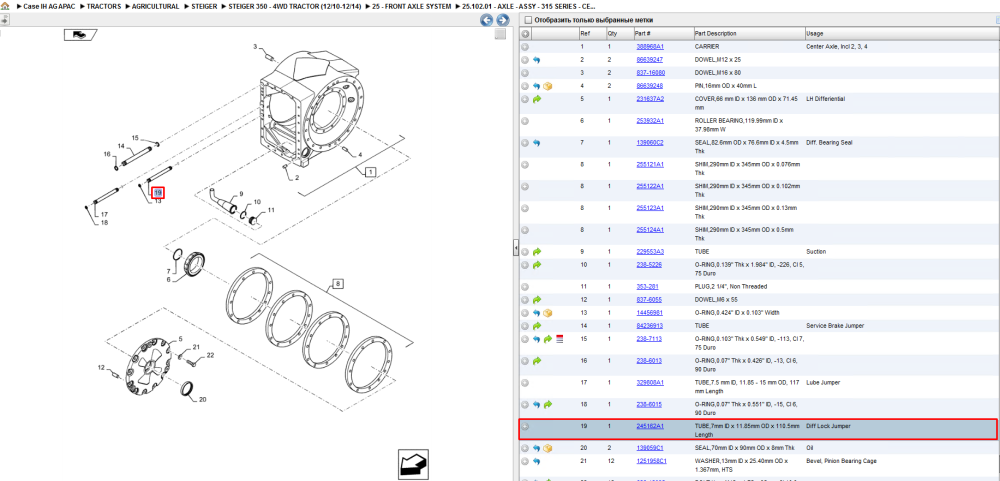The width and height of the screenshot is (1000, 481).
Task: Click 'LH Differential' usage text
Action: 826,99
